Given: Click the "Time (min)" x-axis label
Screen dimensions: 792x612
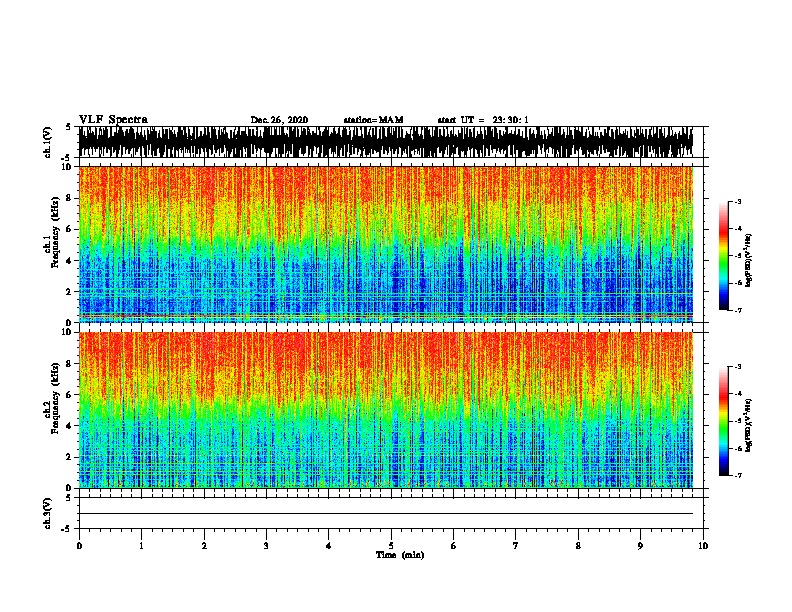Looking at the screenshot, I should click(400, 555).
